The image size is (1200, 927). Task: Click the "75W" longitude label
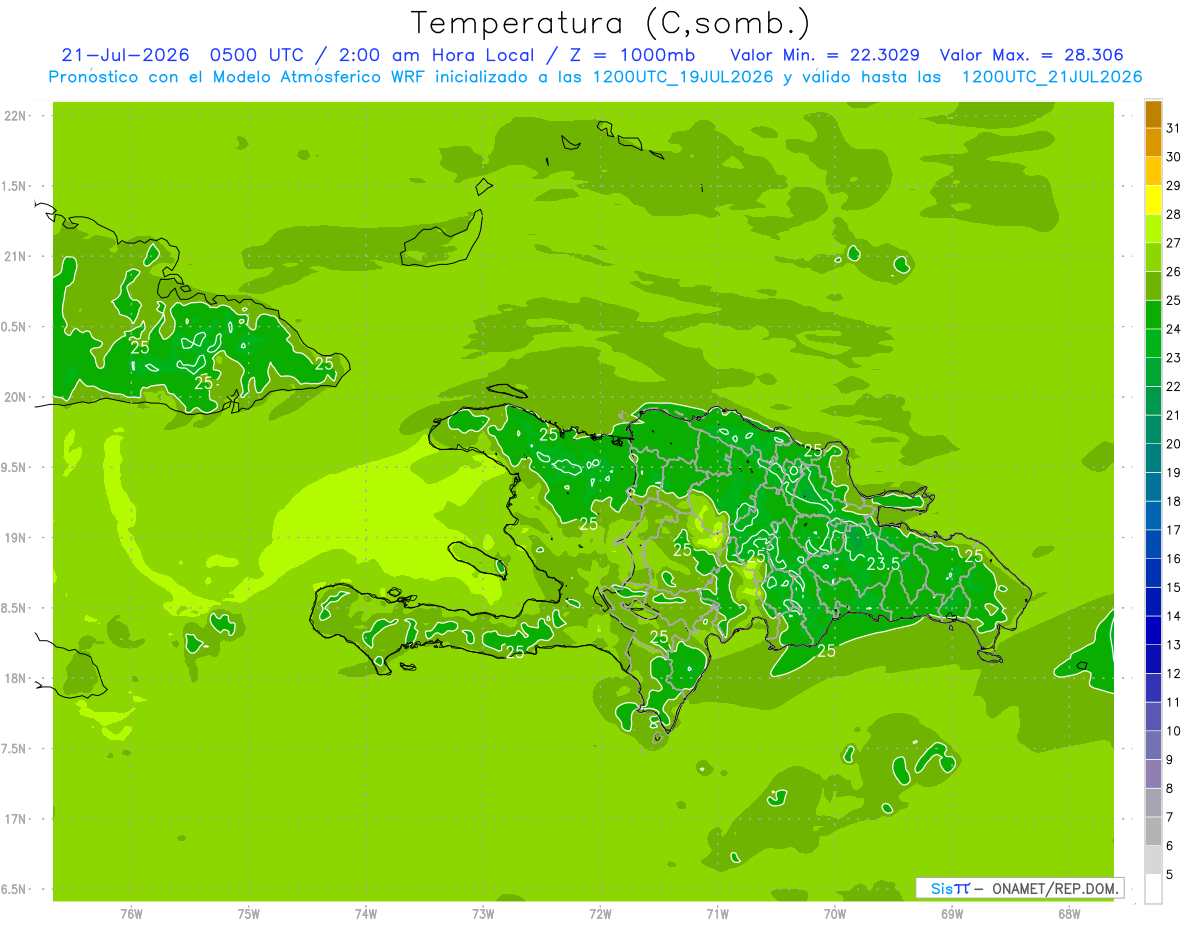(249, 913)
